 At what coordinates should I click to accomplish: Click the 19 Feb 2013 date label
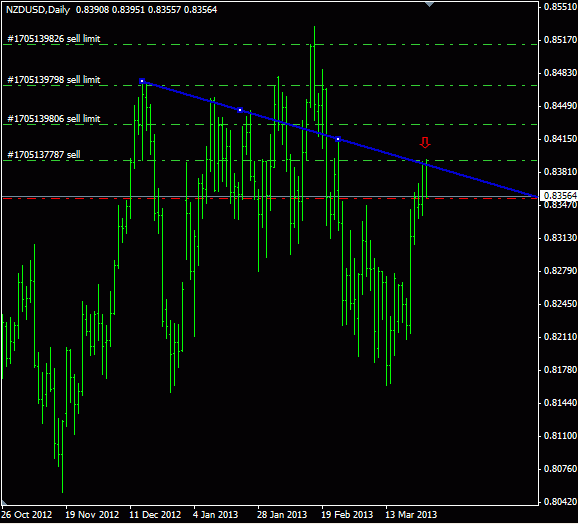click(x=347, y=514)
